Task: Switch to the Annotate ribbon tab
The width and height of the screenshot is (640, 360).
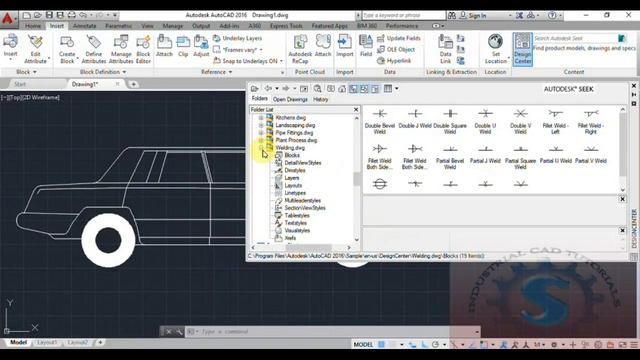Action: click(84, 26)
